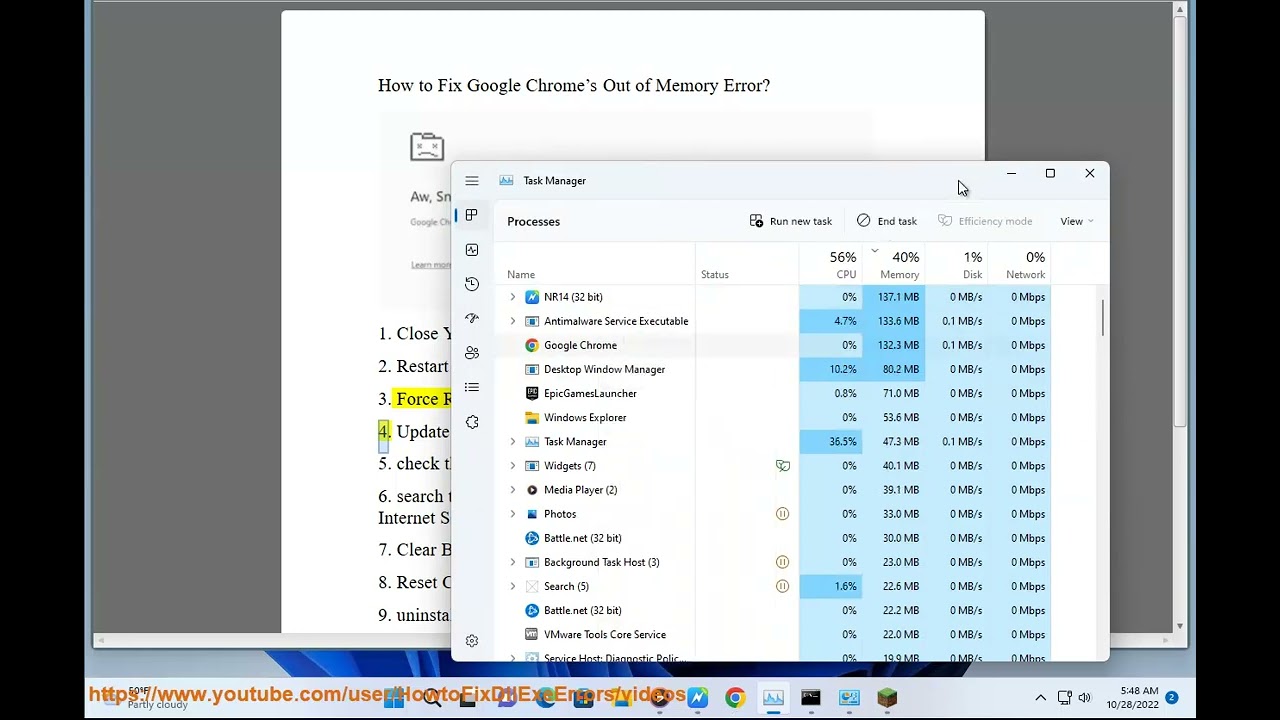Click the Desktop Window Manager process icon
The height and width of the screenshot is (720, 1280).
coord(532,369)
